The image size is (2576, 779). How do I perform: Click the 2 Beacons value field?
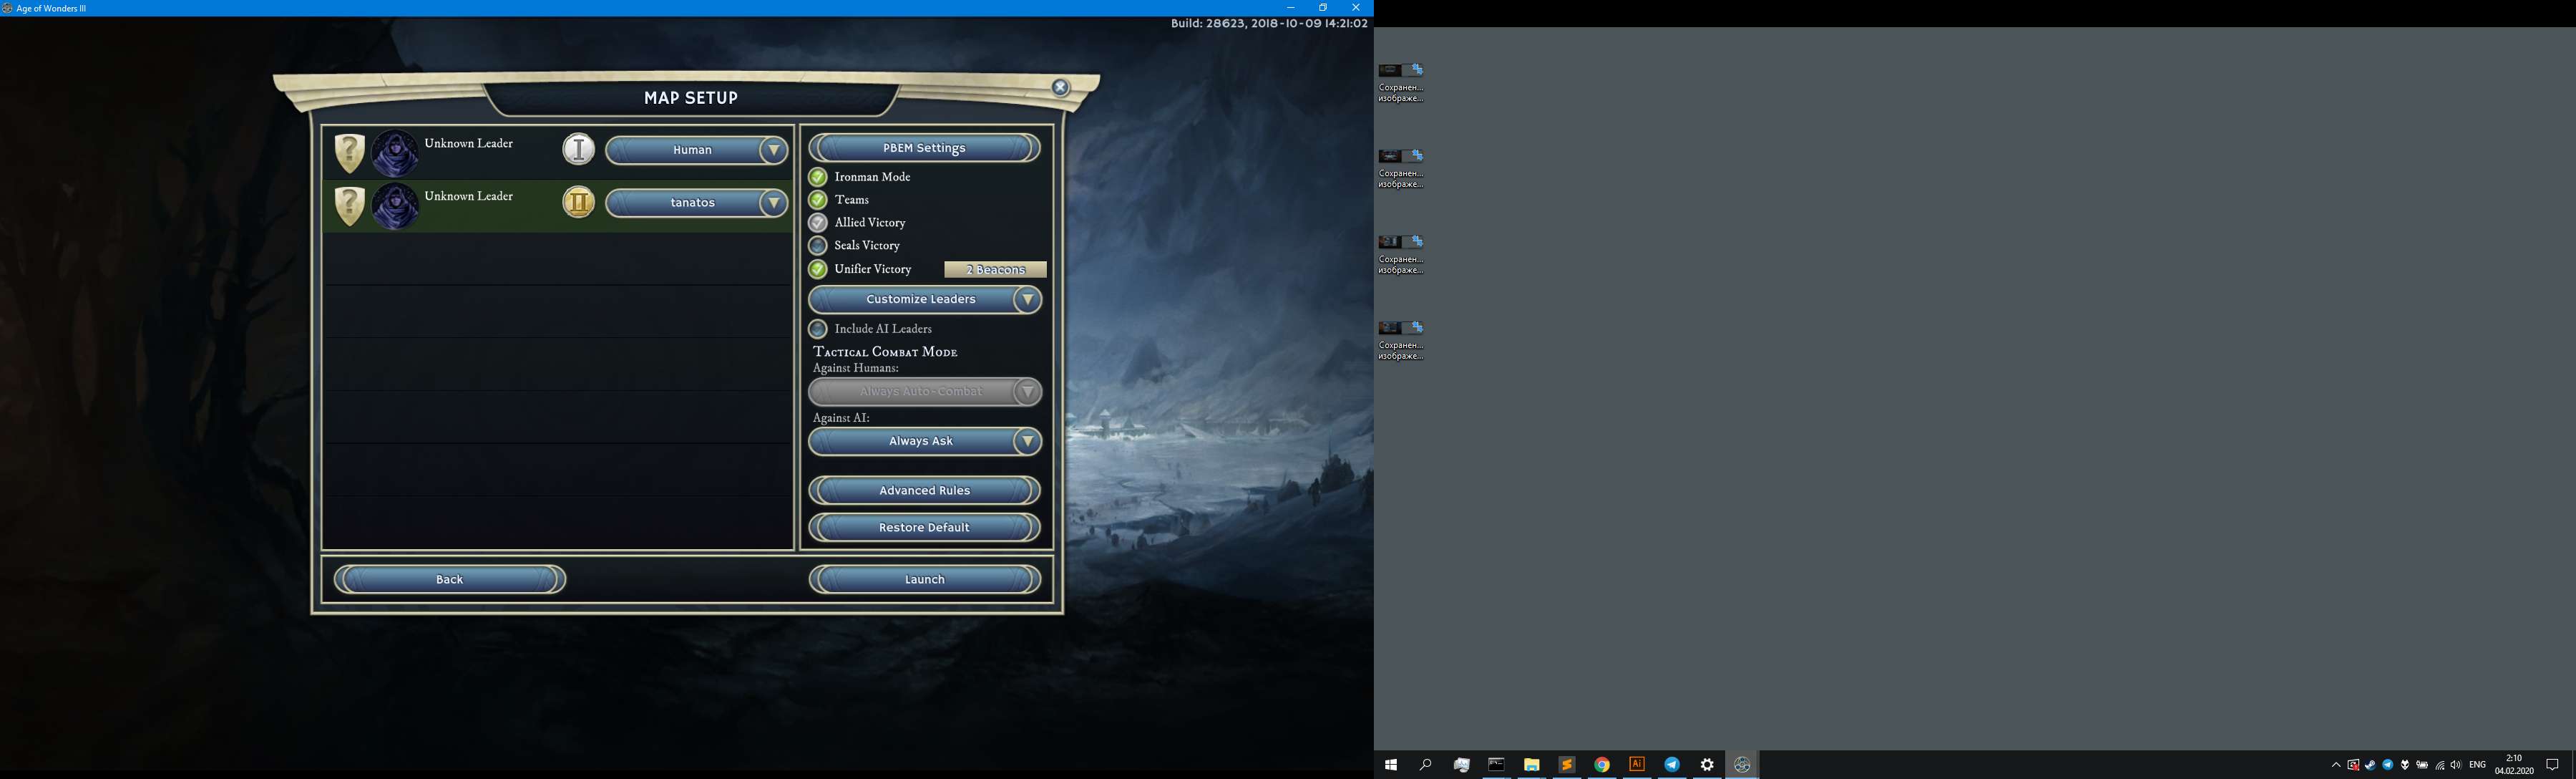(995, 270)
